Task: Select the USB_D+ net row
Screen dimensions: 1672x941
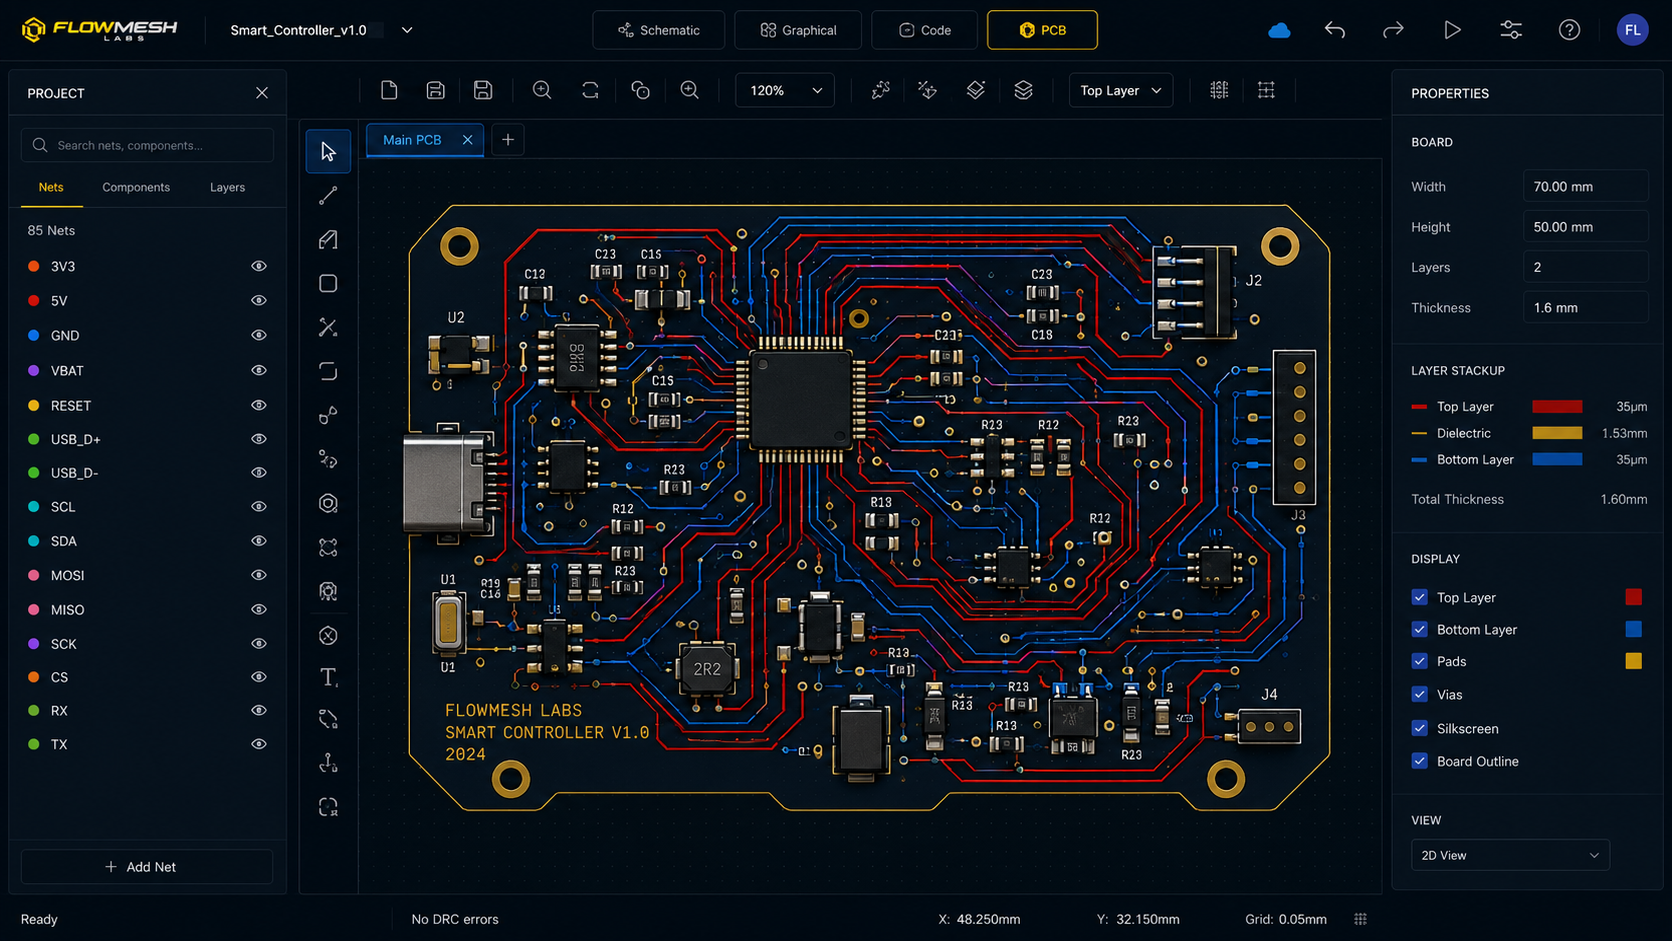Action: [147, 439]
